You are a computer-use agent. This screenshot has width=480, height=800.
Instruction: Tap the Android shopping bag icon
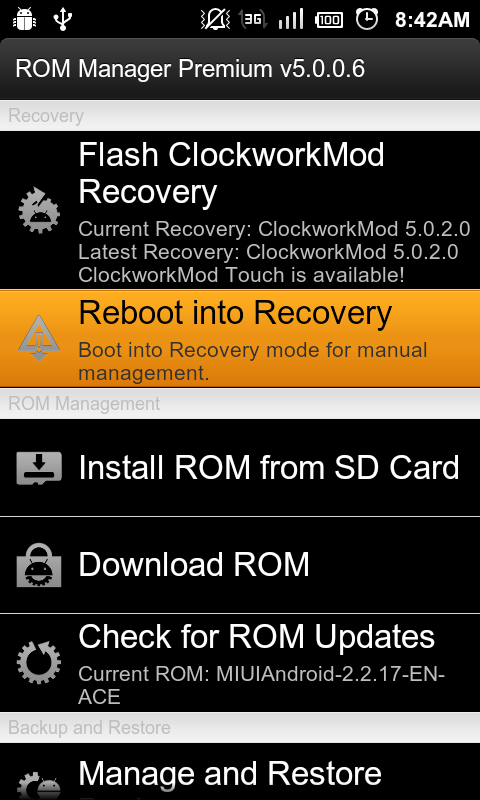(x=39, y=564)
